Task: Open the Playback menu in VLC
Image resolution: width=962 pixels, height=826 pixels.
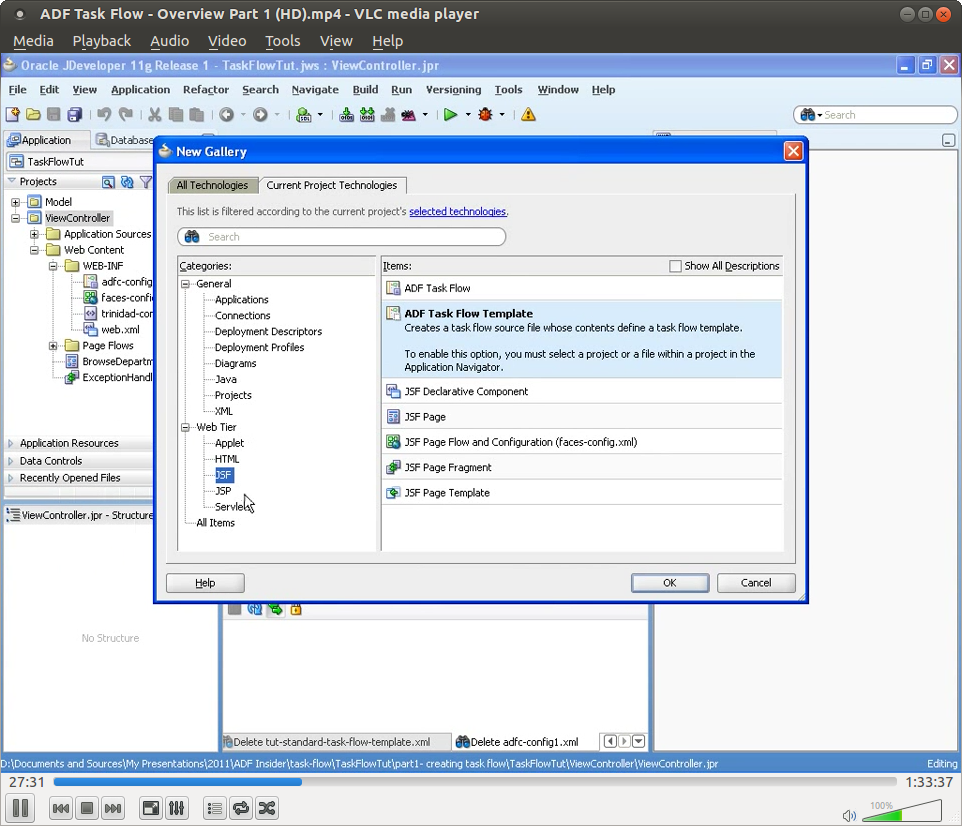Action: coord(101,41)
